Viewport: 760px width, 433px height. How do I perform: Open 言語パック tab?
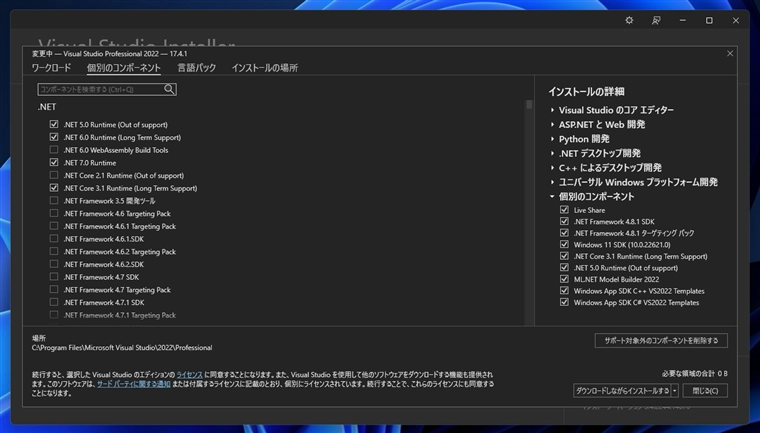(x=196, y=68)
